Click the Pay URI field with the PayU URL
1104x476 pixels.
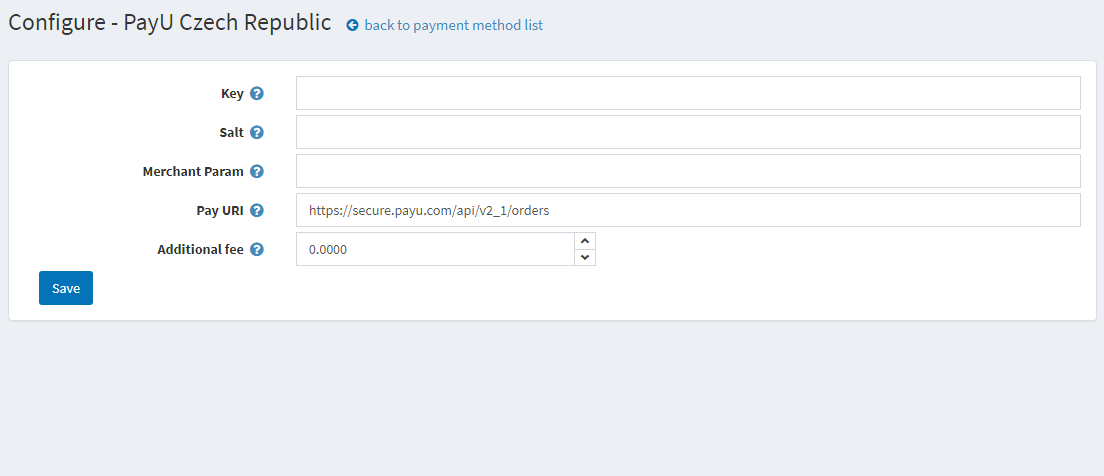688,210
